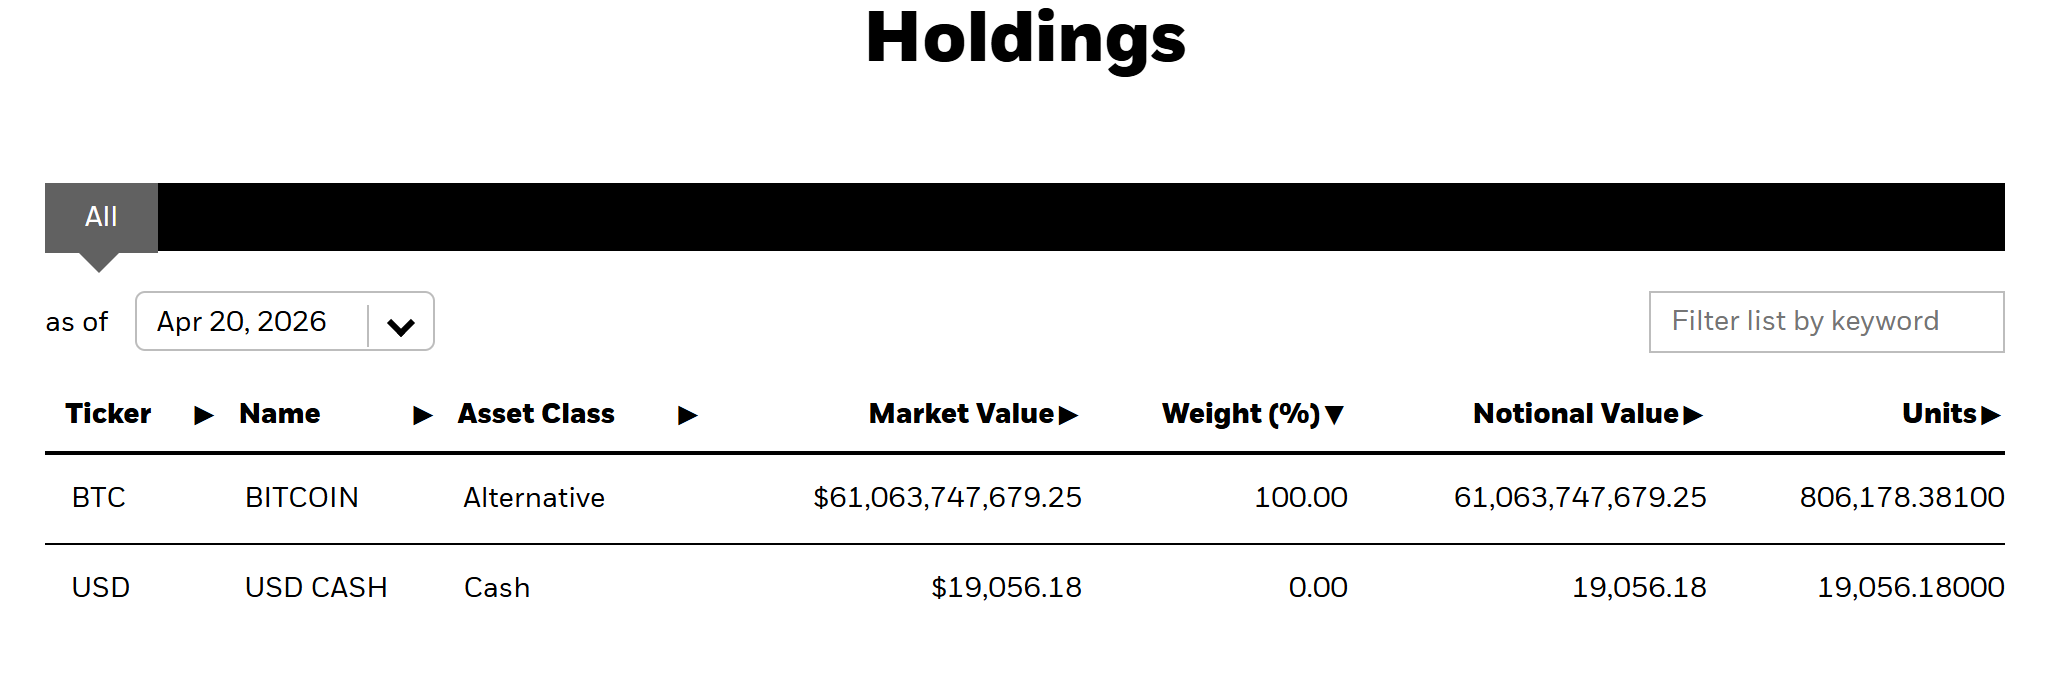Image resolution: width=2061 pixels, height=676 pixels.
Task: Click the Weight (%) descending sort arrow
Action: (x=1334, y=415)
